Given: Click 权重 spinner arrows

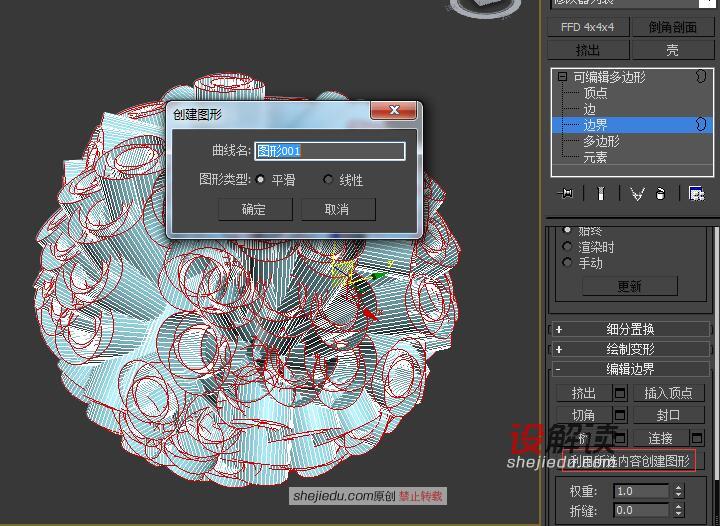Looking at the screenshot, I should pyautogui.click(x=679, y=491).
